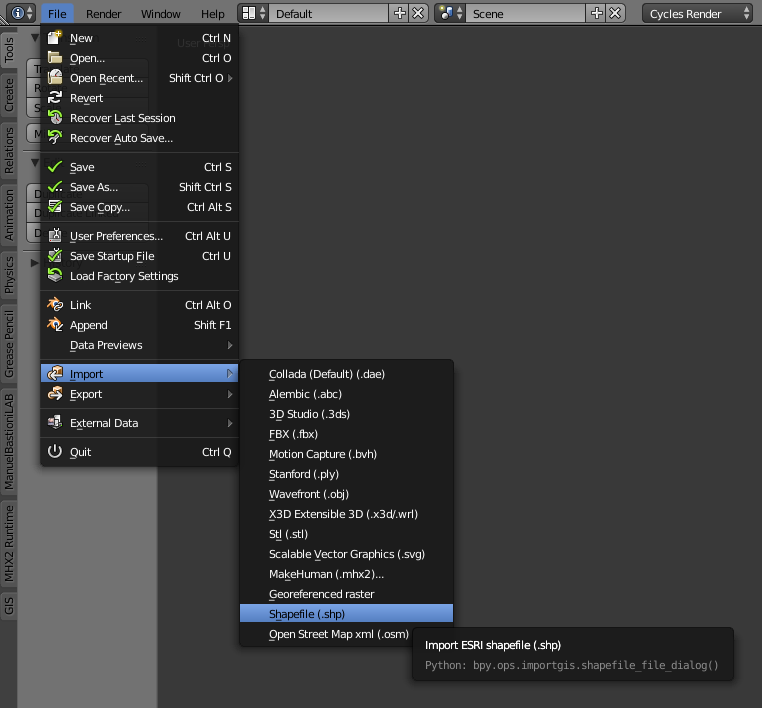Click the New file icon
Viewport: 762px width, 708px height.
[55, 37]
